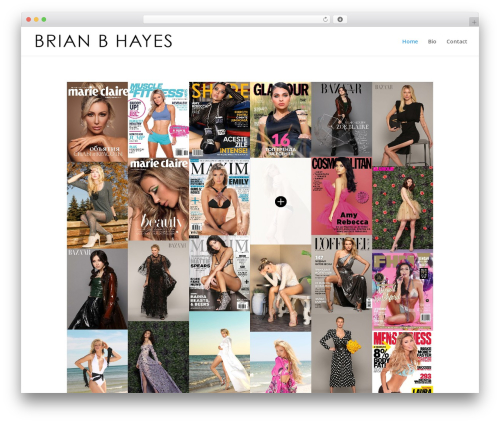Screen dimensions: 500x423
Task: Open the Marie Claire brown cover thumbnail
Action: pos(97,122)
